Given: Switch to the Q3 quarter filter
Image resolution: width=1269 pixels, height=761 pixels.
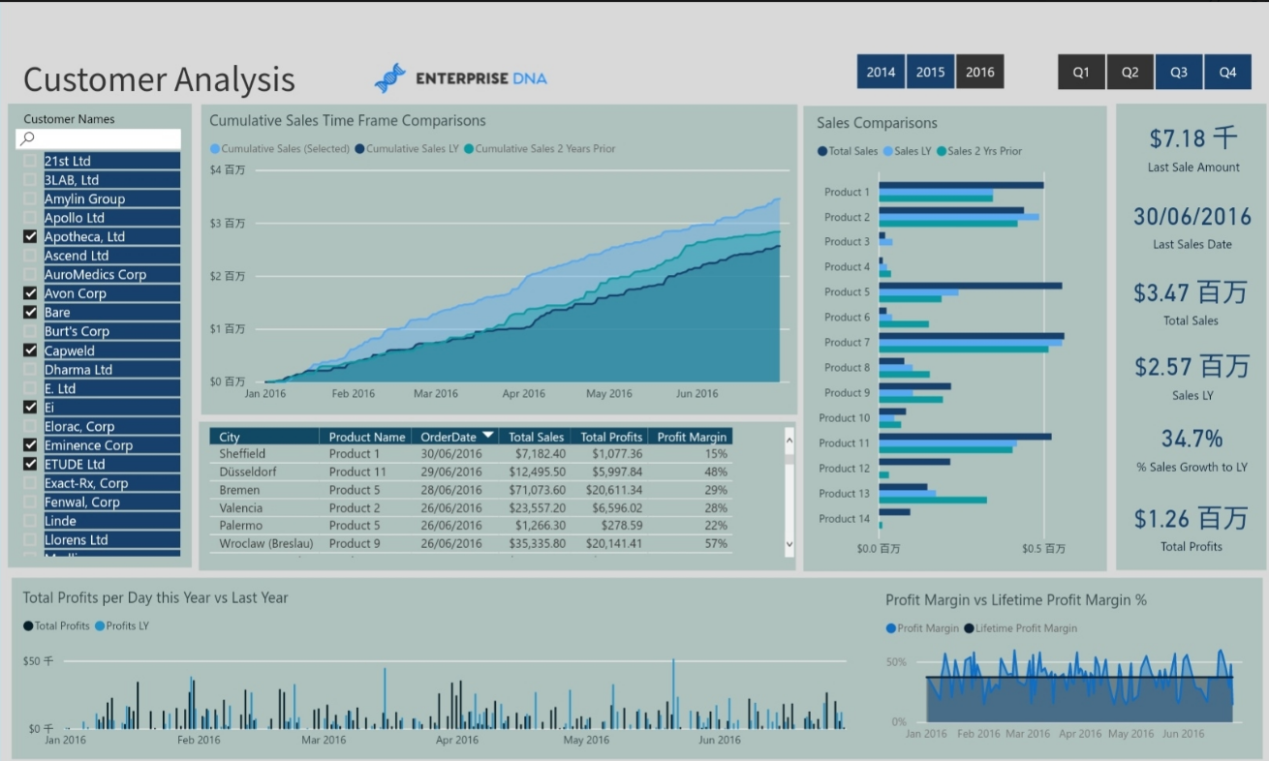Looking at the screenshot, I should point(1179,72).
